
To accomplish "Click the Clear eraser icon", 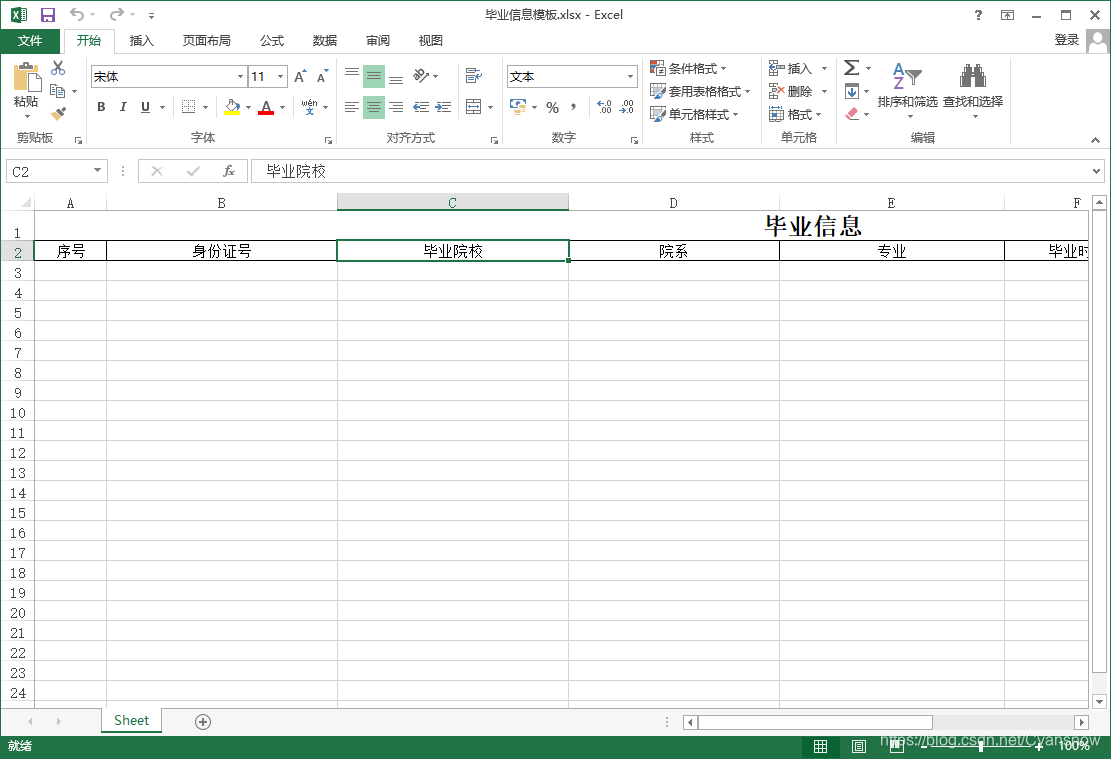I will tap(852, 114).
